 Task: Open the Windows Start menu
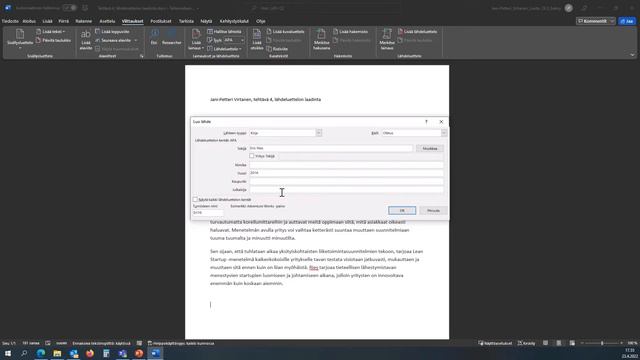point(8,353)
